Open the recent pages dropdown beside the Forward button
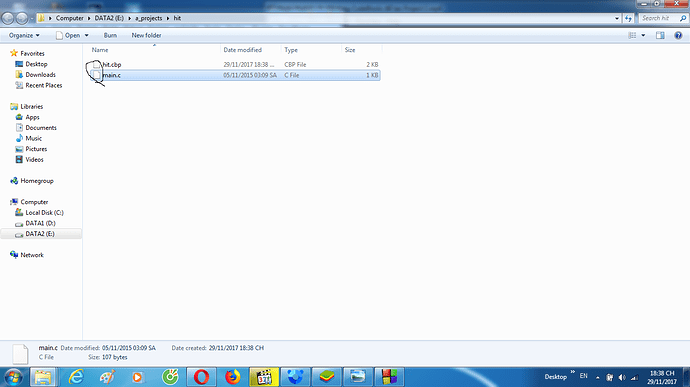 (x=32, y=18)
